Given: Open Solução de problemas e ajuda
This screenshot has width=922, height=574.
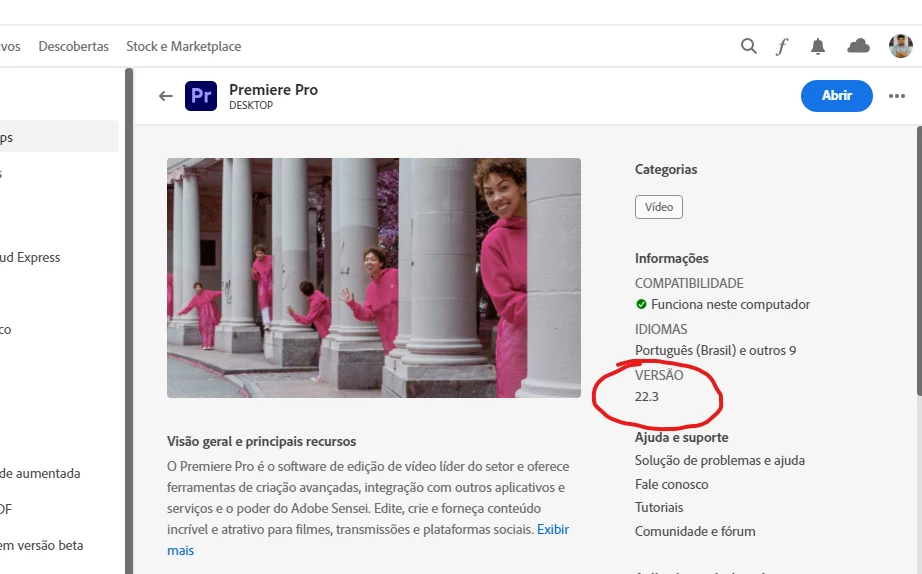Looking at the screenshot, I should (x=720, y=460).
